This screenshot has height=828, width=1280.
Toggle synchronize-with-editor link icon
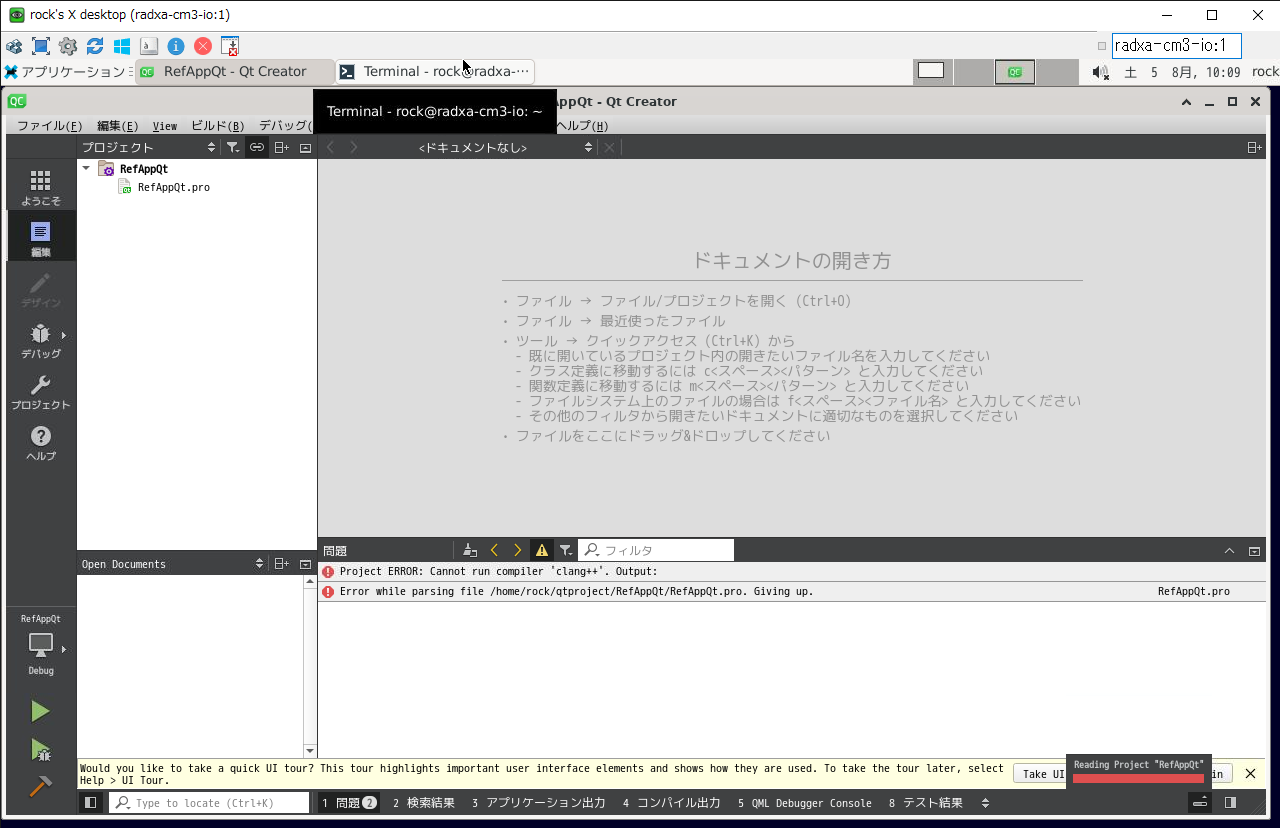pos(257,147)
